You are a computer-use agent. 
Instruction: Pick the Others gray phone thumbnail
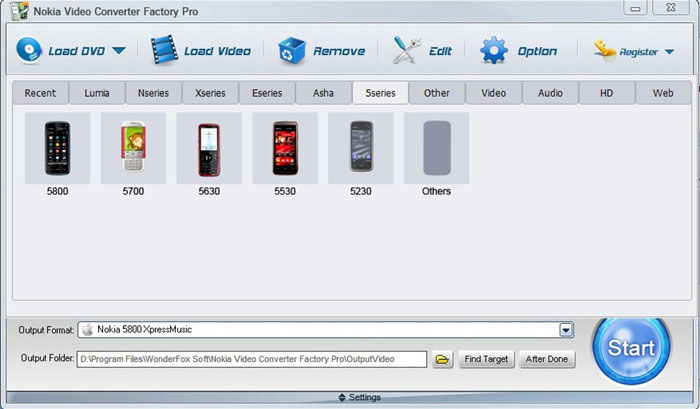(437, 148)
